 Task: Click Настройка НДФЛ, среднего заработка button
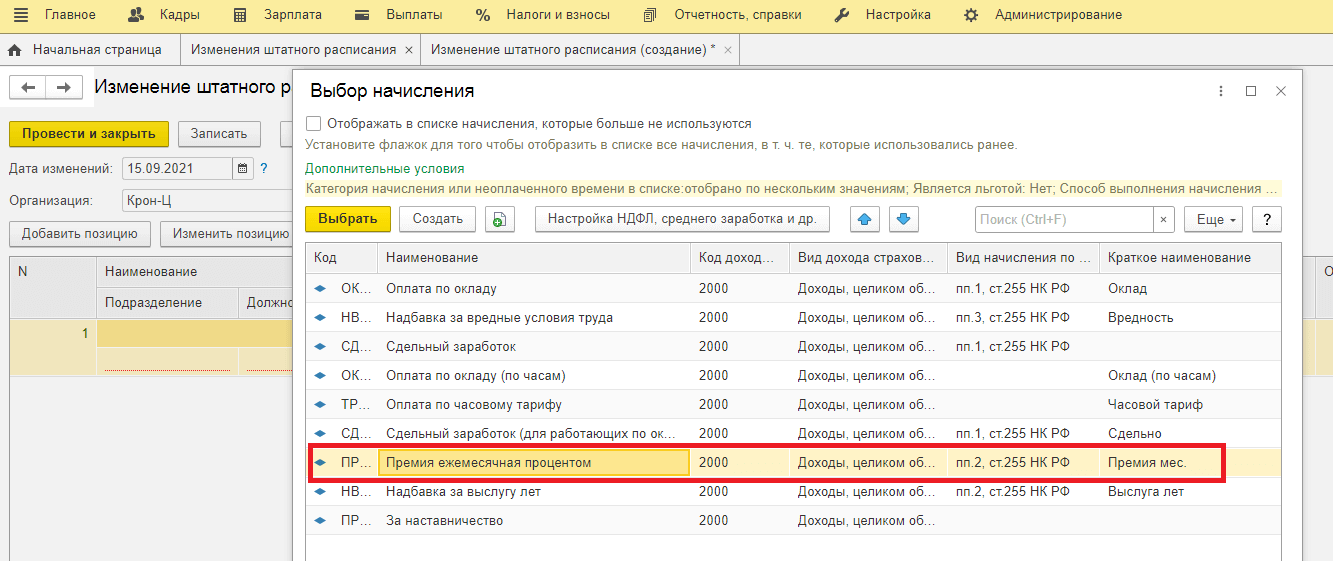(682, 219)
